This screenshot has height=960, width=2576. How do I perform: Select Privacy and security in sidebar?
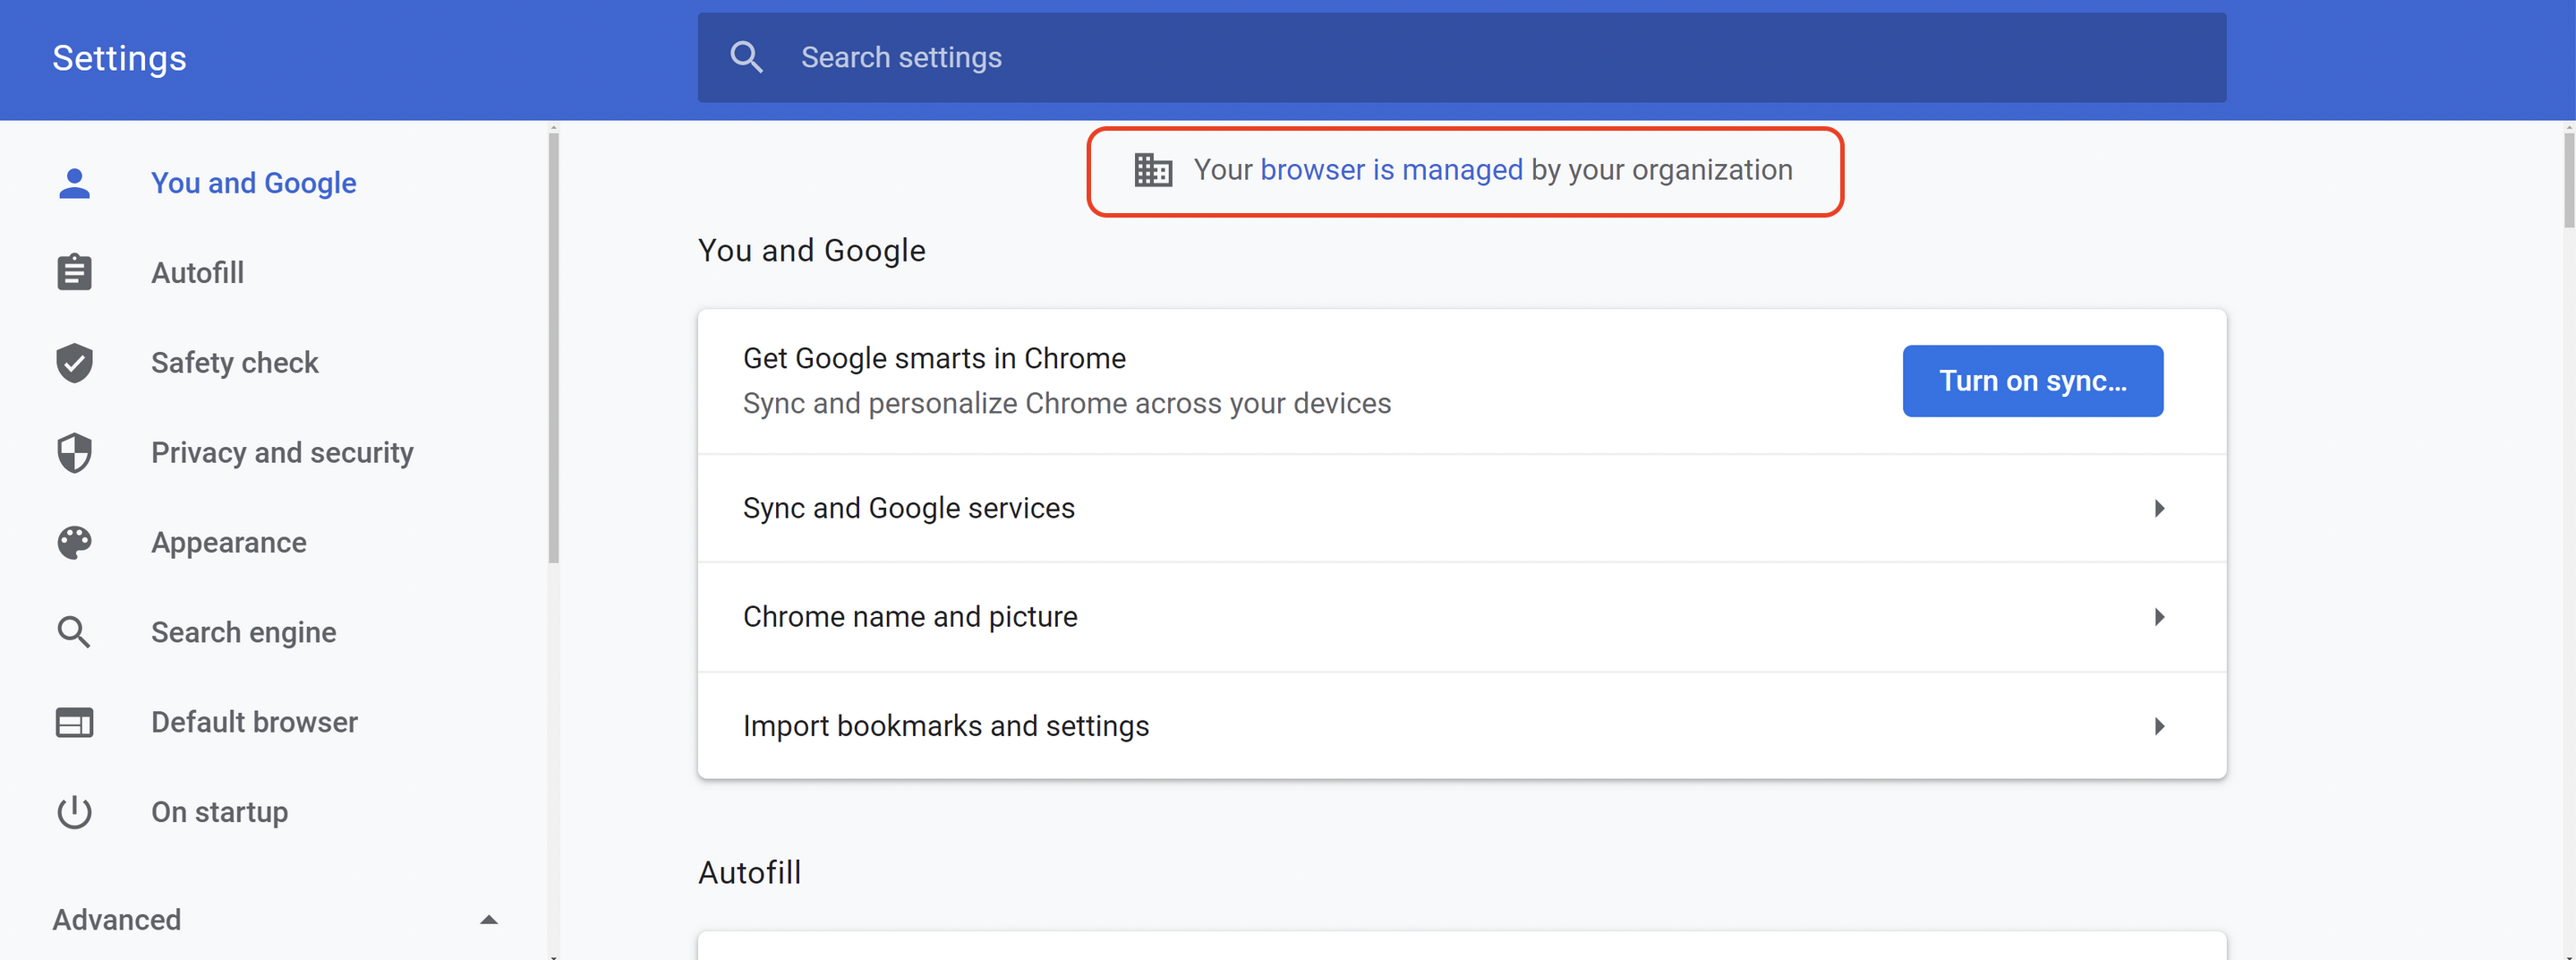282,453
